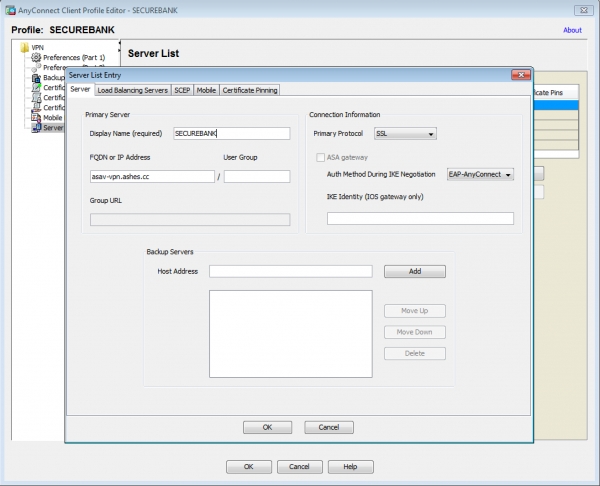
Task: Click the Mobile policy tree icon
Action: click(36, 117)
